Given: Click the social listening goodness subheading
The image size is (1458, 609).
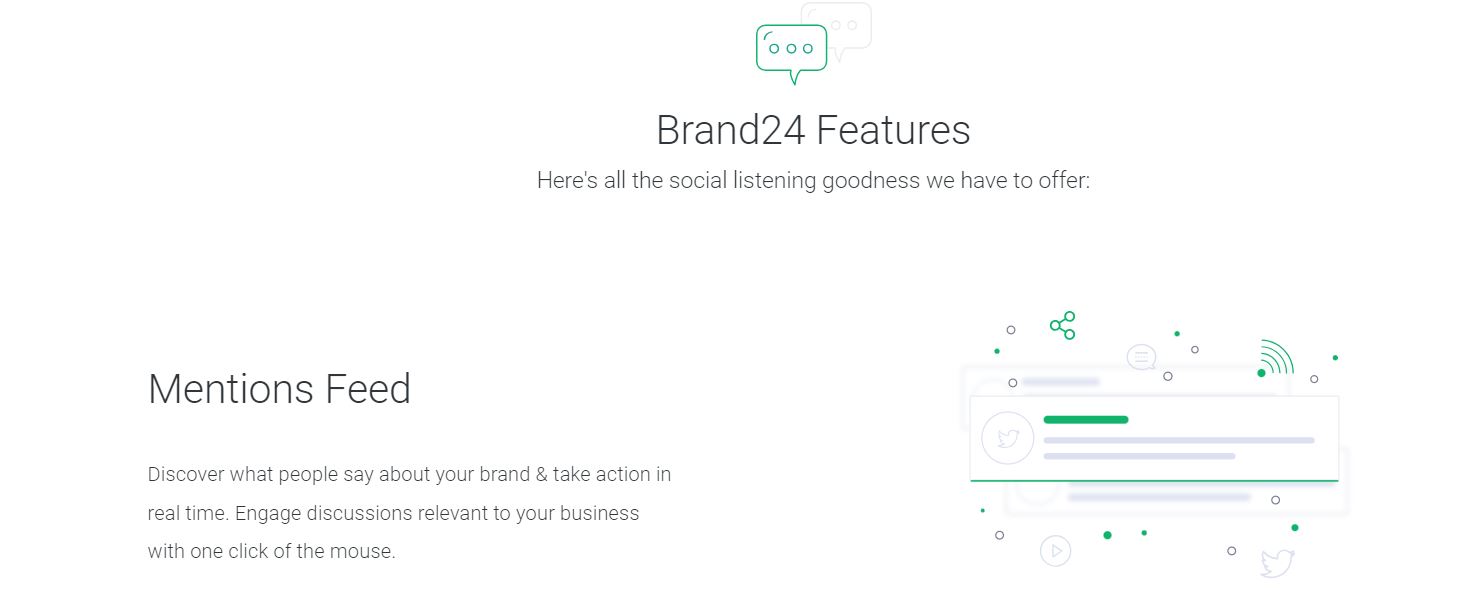Looking at the screenshot, I should tap(812, 181).
